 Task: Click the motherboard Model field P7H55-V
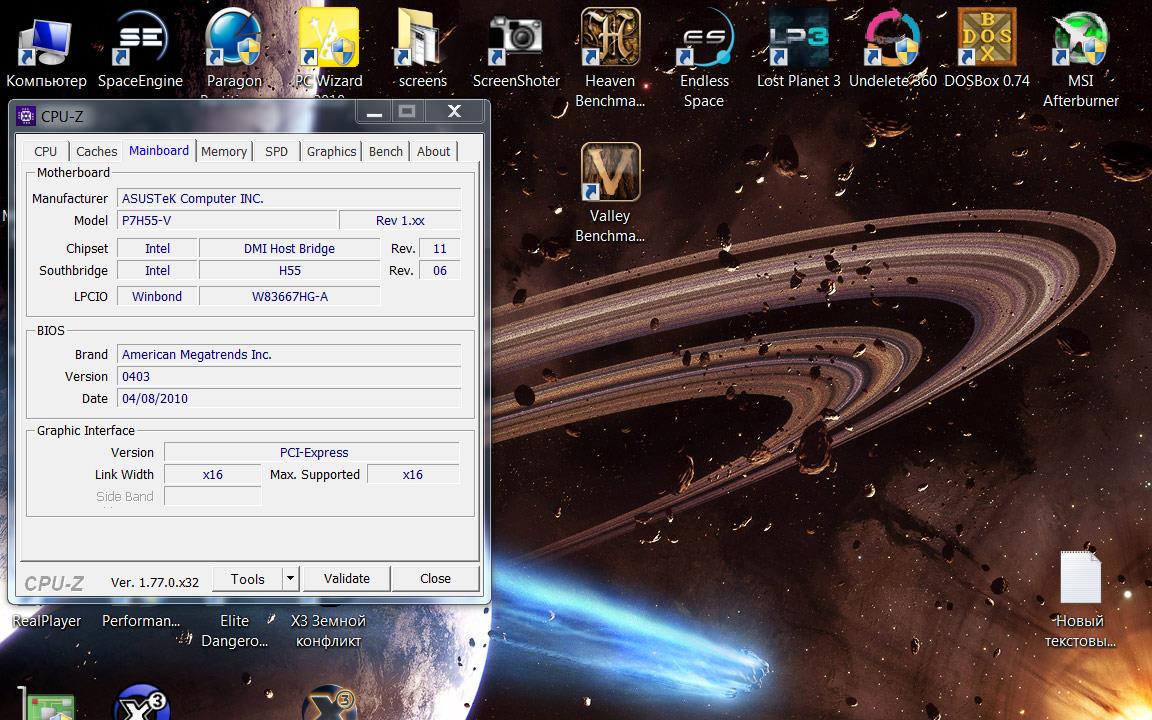tap(227, 221)
